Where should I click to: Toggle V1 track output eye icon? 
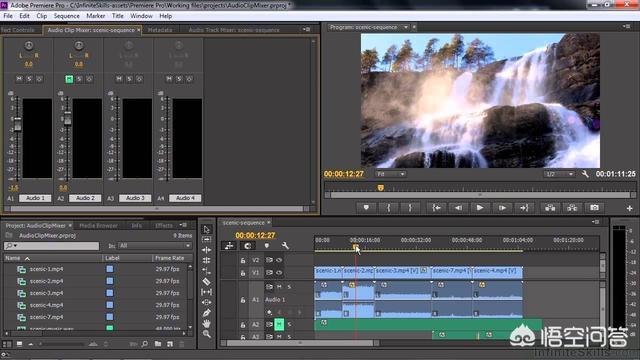(x=279, y=273)
